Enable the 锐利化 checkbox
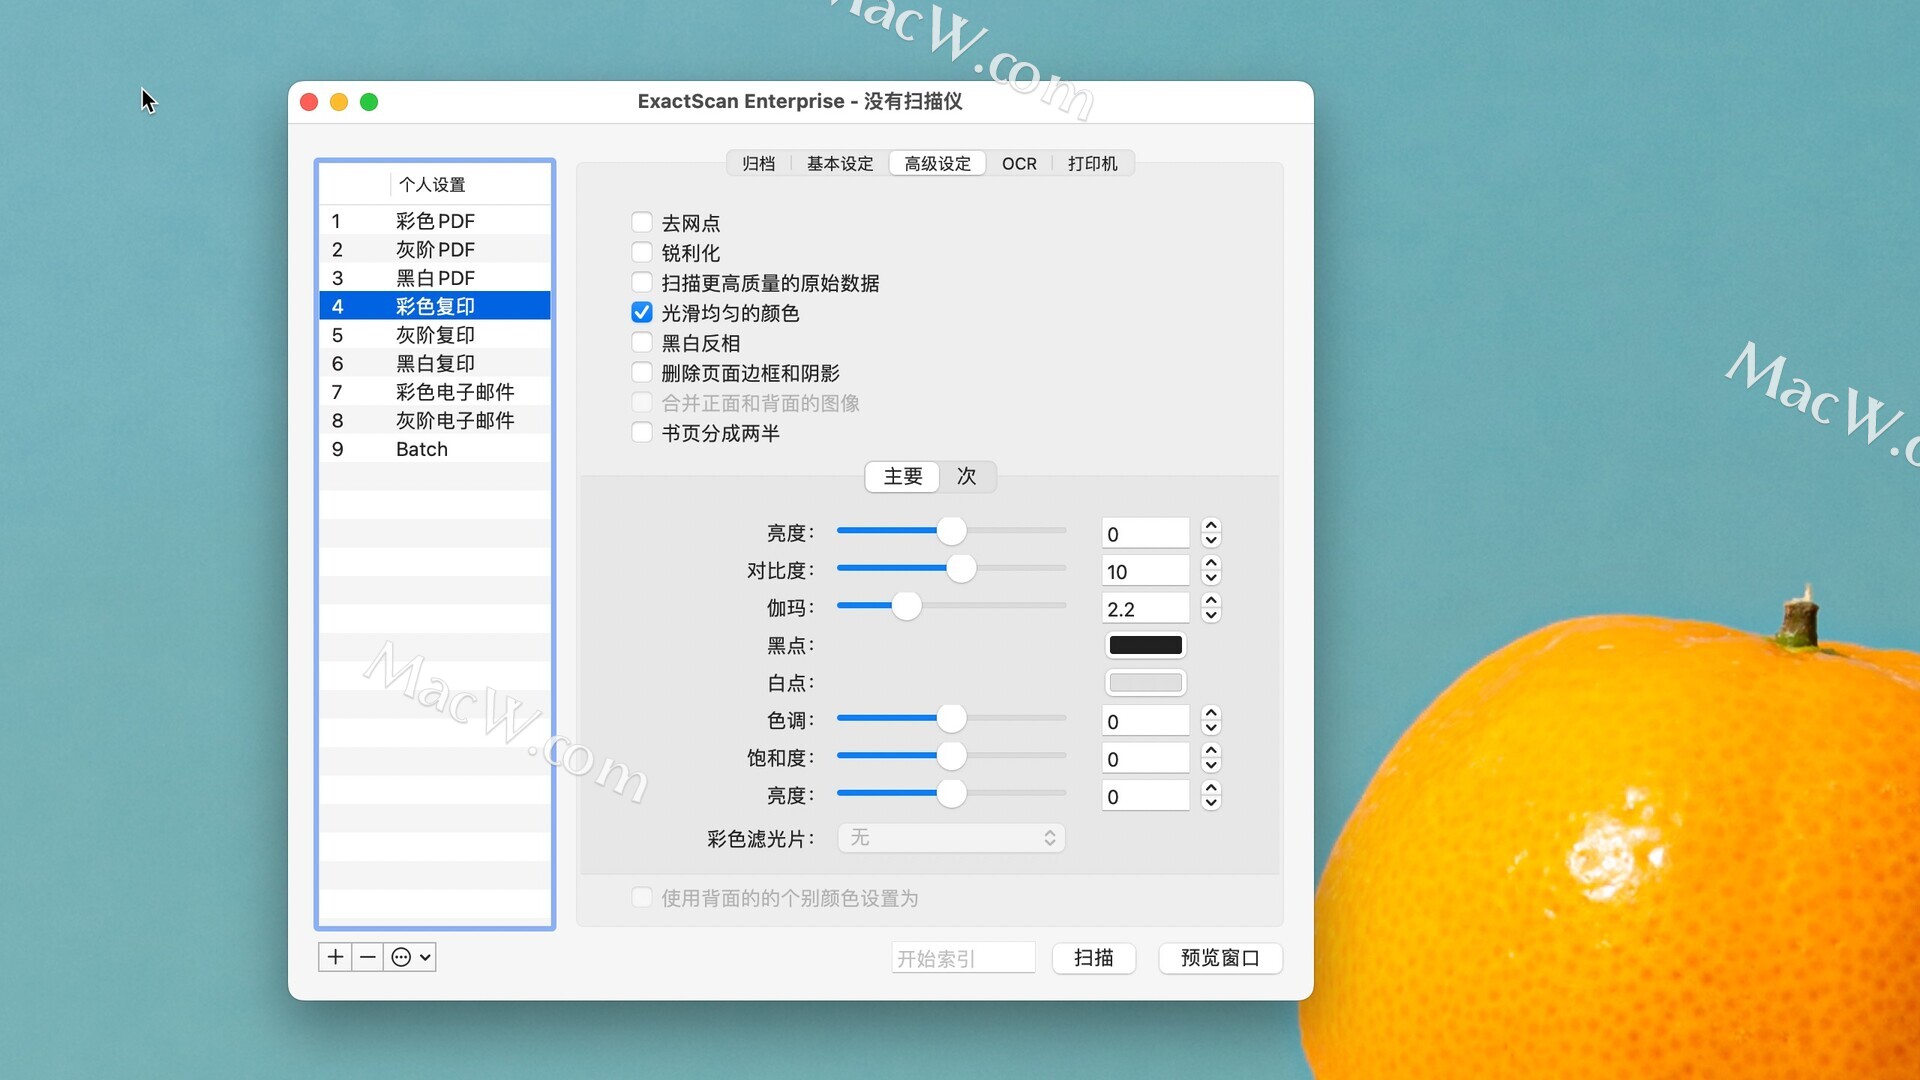1920x1080 pixels. coord(642,253)
